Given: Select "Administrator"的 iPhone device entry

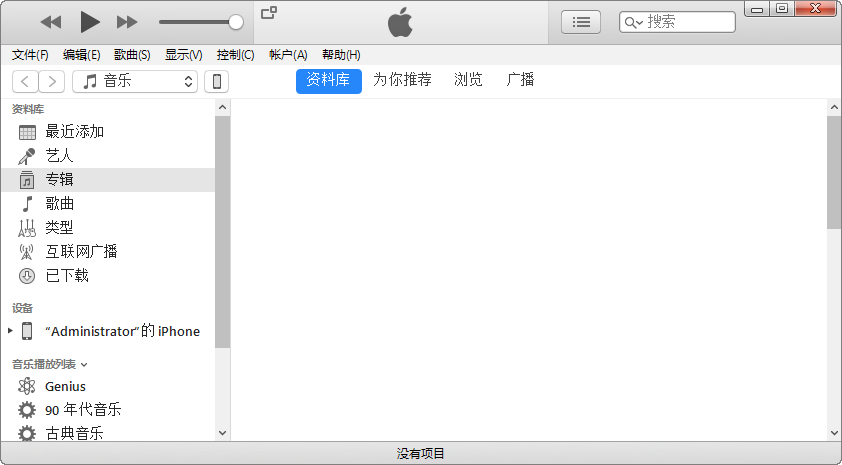Looking at the screenshot, I should (x=108, y=331).
